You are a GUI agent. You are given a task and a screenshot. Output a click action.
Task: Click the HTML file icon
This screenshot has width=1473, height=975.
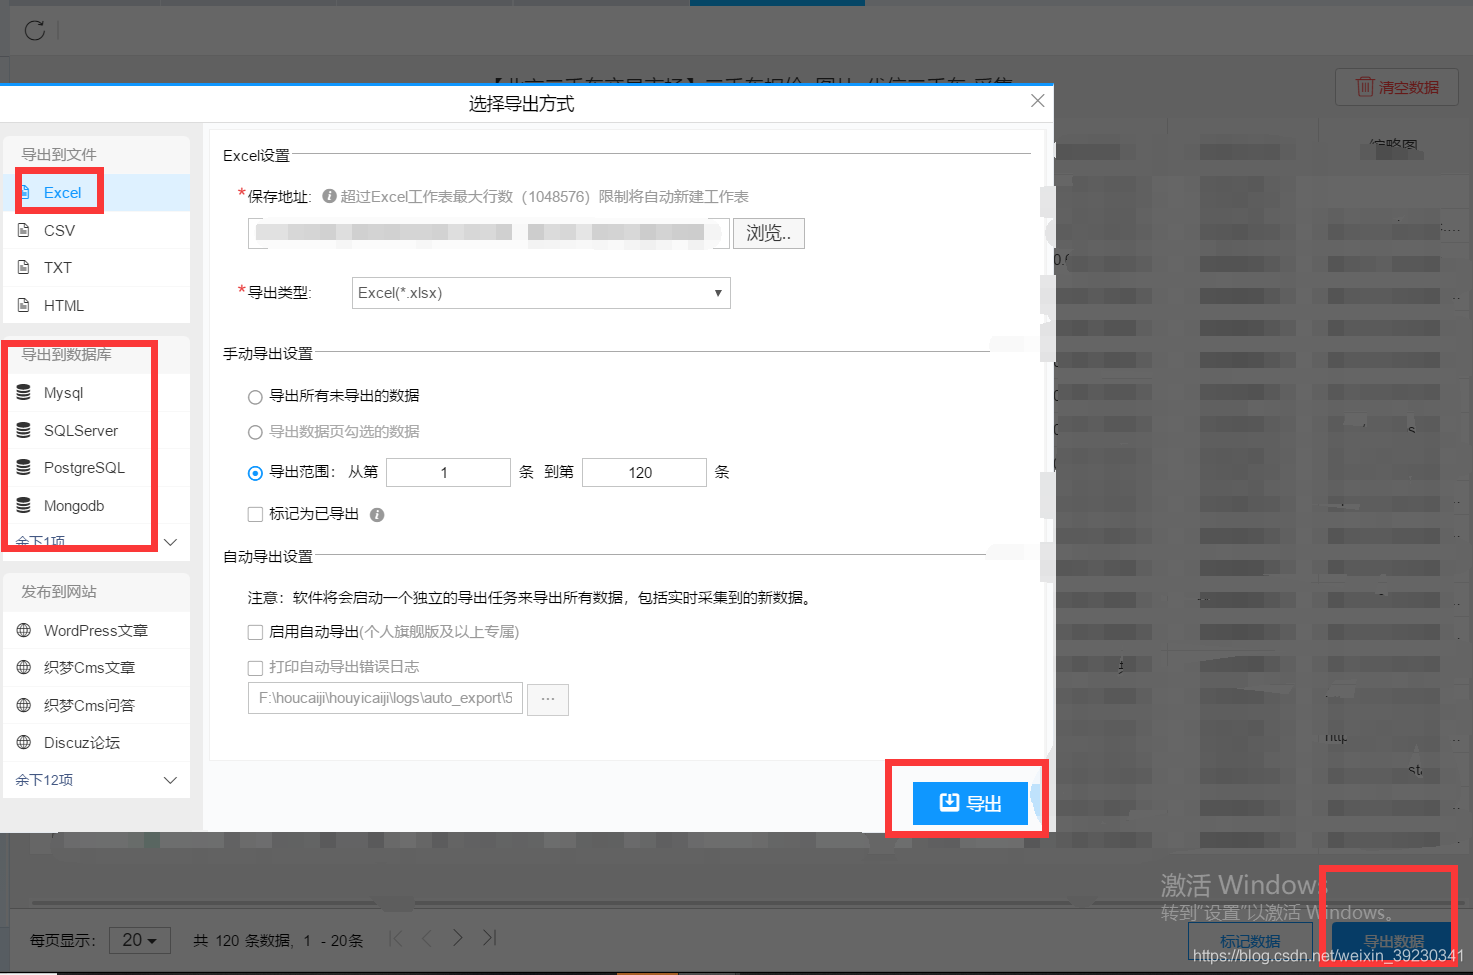click(24, 305)
